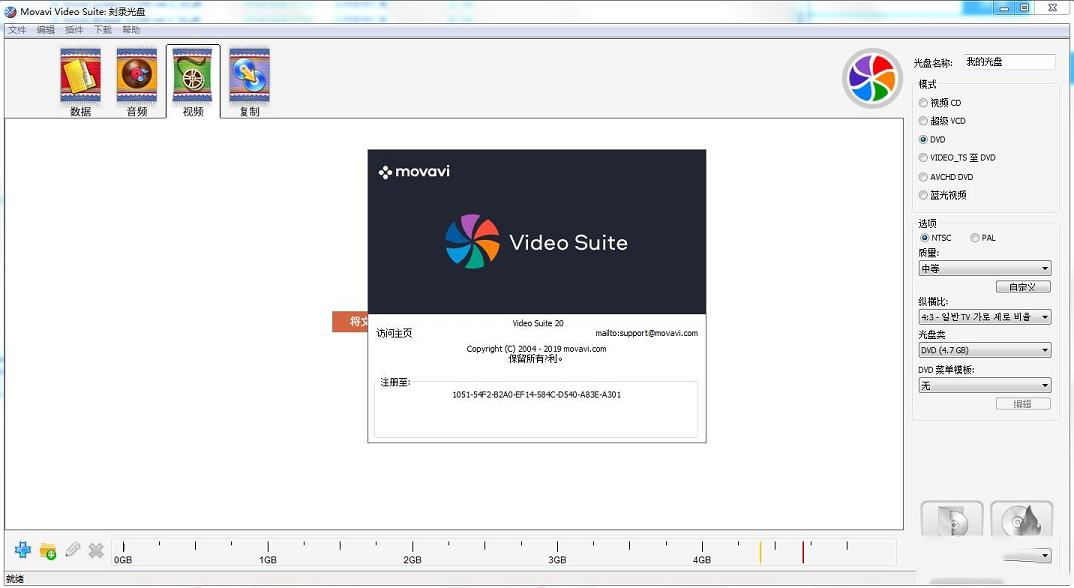The width and height of the screenshot is (1074, 588).
Task: Expand the 光盘类 dropdown showing DVD (4.7 GB)
Action: tap(984, 350)
